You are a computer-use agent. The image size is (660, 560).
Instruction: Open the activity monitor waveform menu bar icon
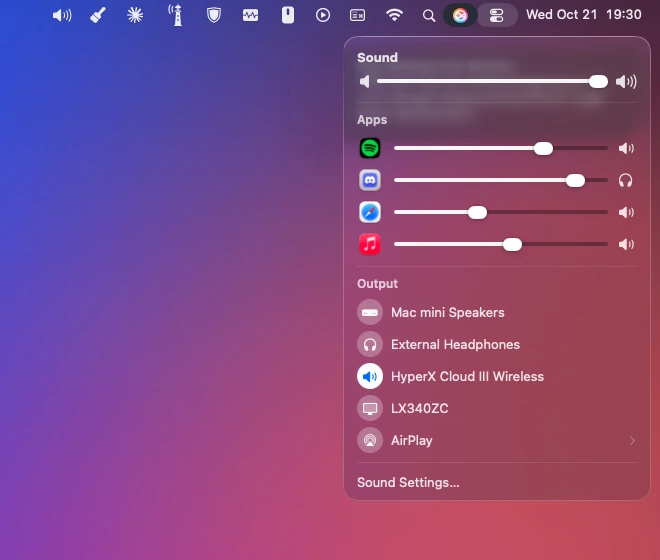click(250, 16)
